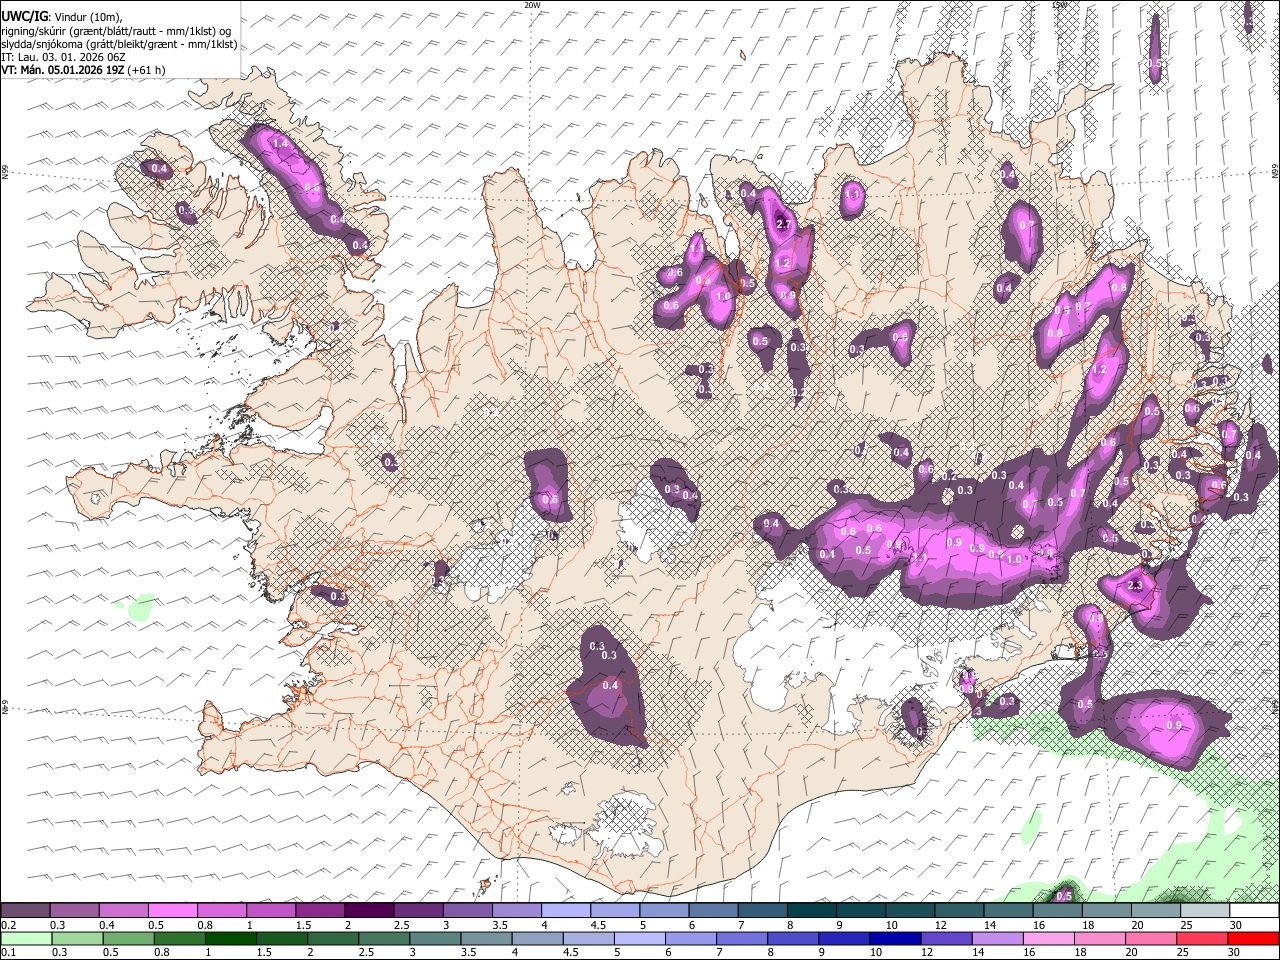Click the bright red 30 rain swatch

coord(1254,938)
